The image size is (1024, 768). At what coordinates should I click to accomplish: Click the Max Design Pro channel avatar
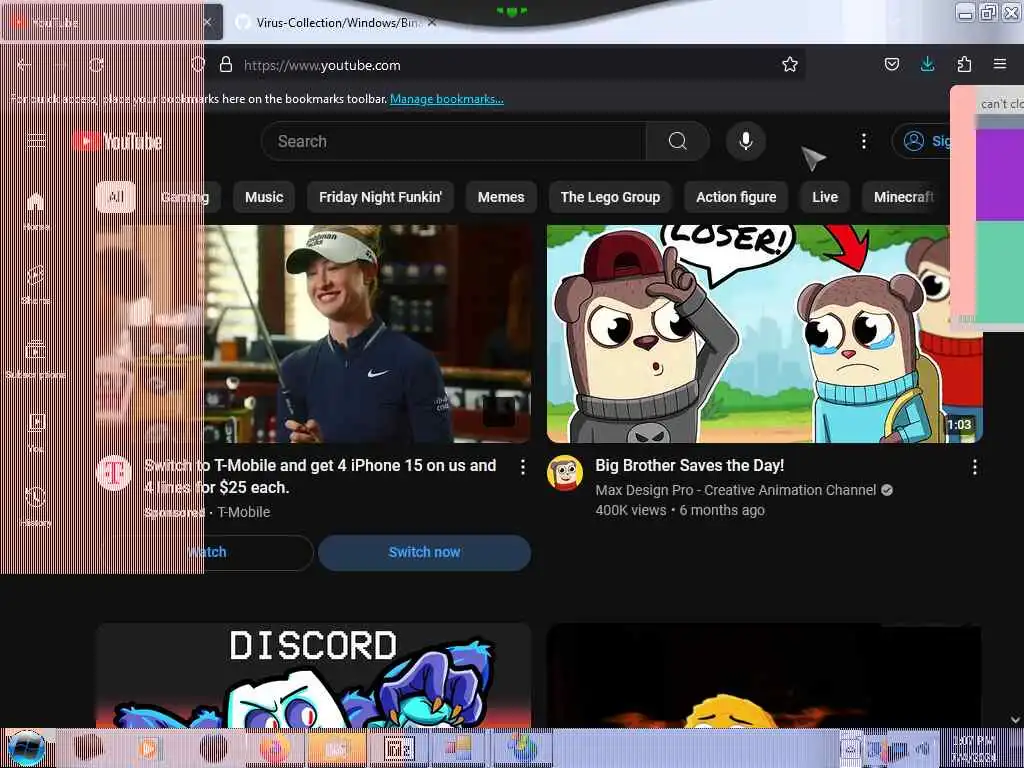coord(565,473)
